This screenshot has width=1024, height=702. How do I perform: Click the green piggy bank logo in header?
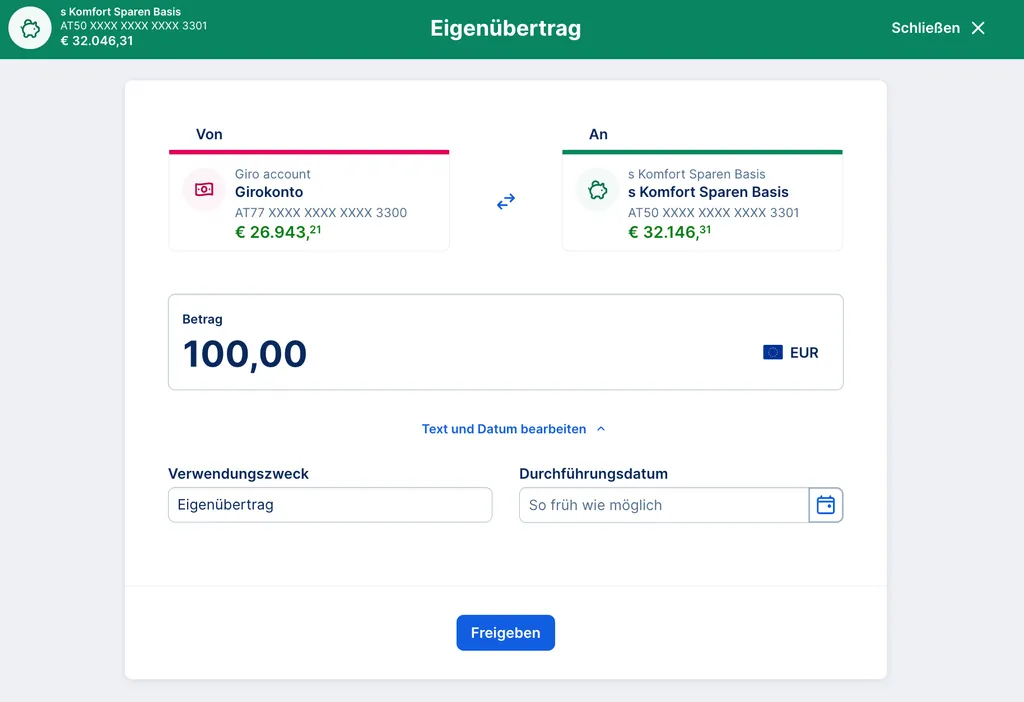click(x=29, y=28)
